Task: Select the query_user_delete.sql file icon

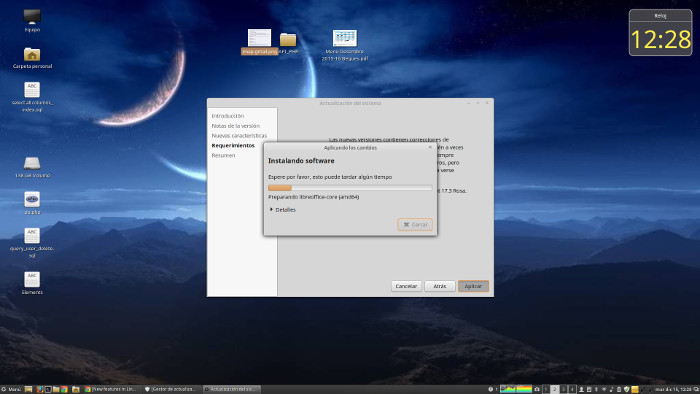Action: pos(32,242)
